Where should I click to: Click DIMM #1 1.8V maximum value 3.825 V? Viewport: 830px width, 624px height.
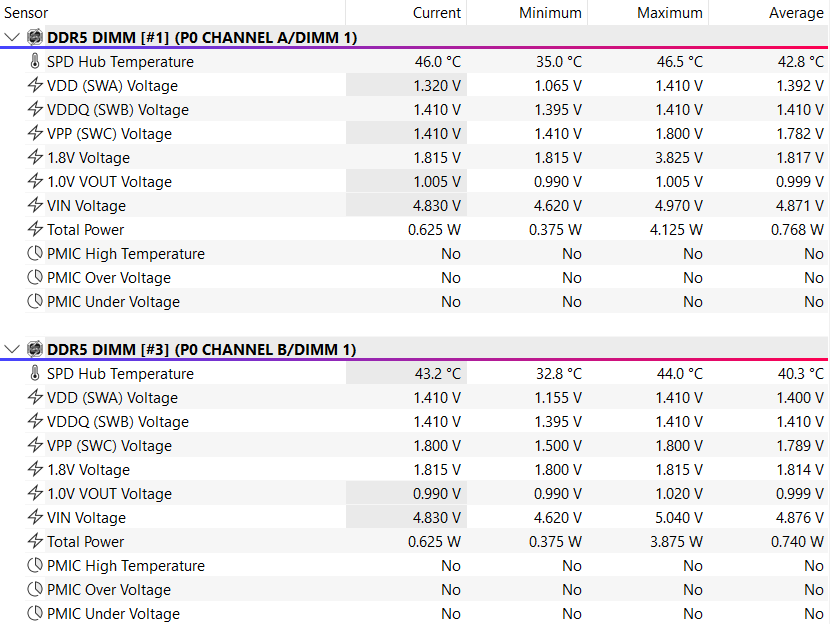tap(679, 158)
